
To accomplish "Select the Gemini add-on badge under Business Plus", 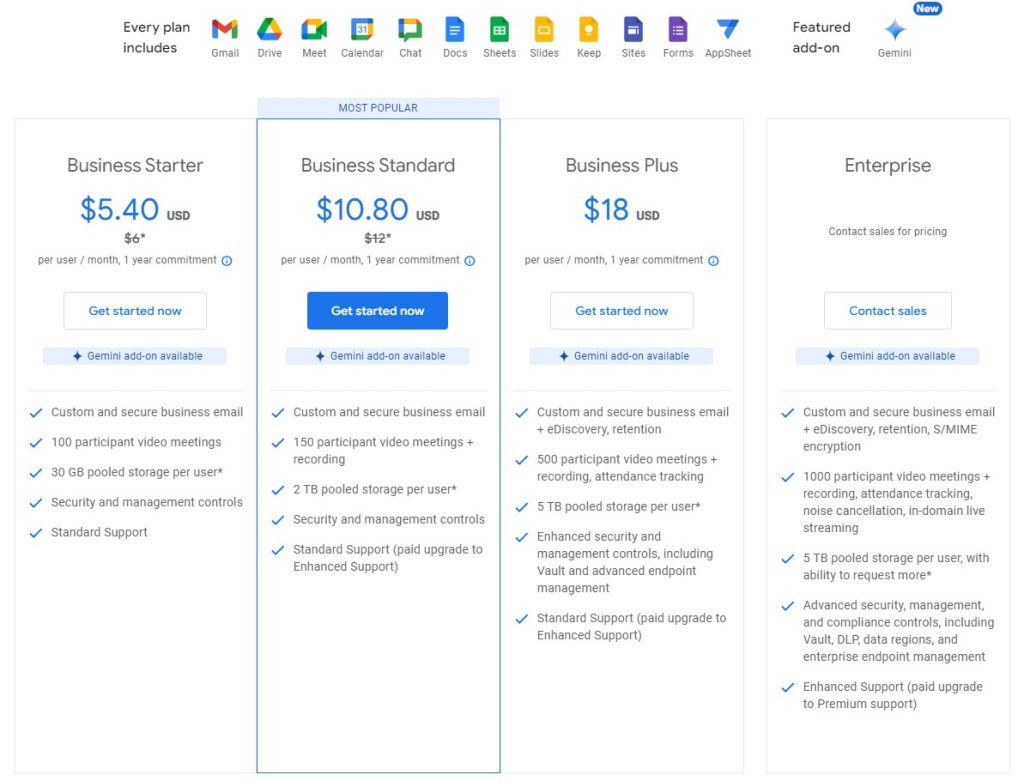I will [621, 355].
